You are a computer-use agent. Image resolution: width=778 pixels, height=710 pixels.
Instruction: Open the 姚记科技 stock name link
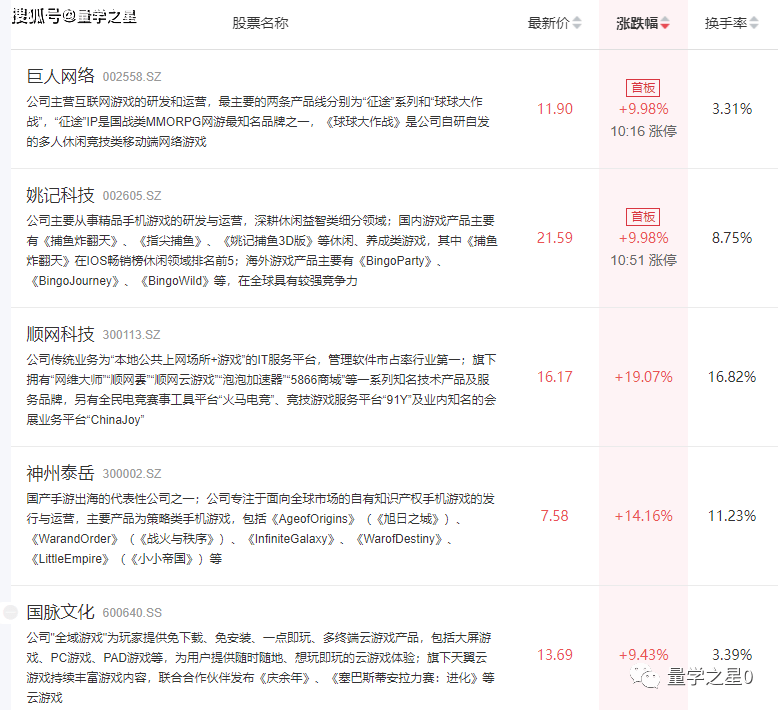[x=60, y=195]
